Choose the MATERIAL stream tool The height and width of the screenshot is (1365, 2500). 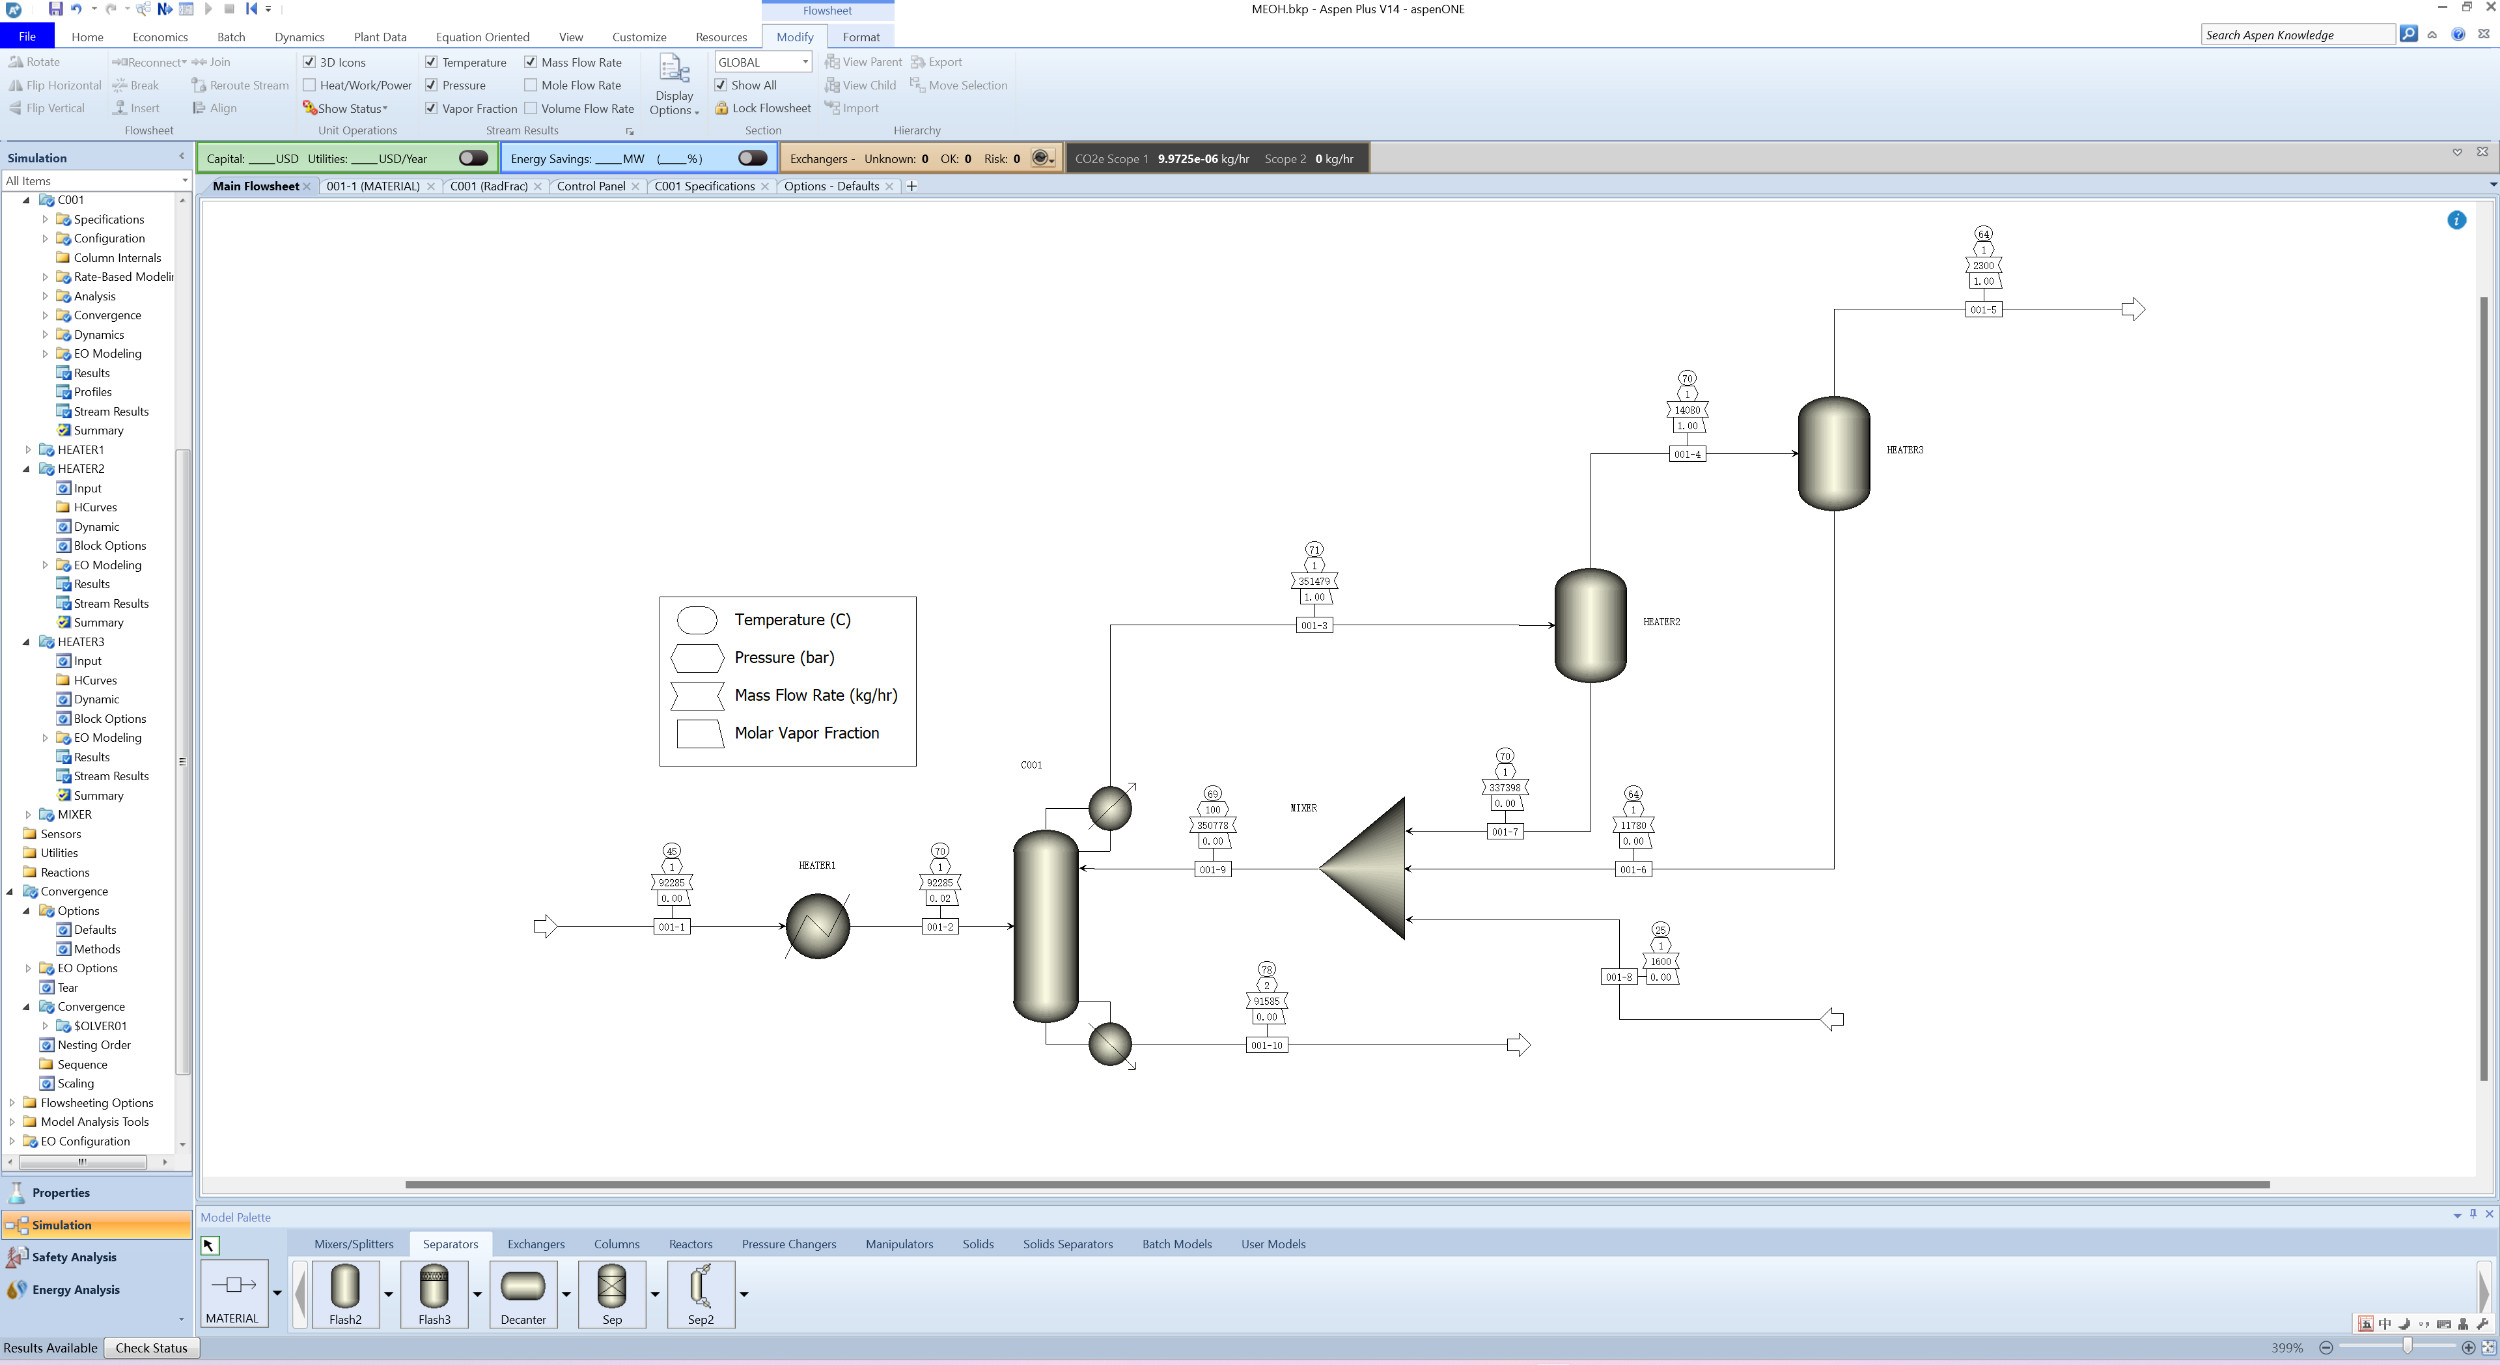(234, 1294)
